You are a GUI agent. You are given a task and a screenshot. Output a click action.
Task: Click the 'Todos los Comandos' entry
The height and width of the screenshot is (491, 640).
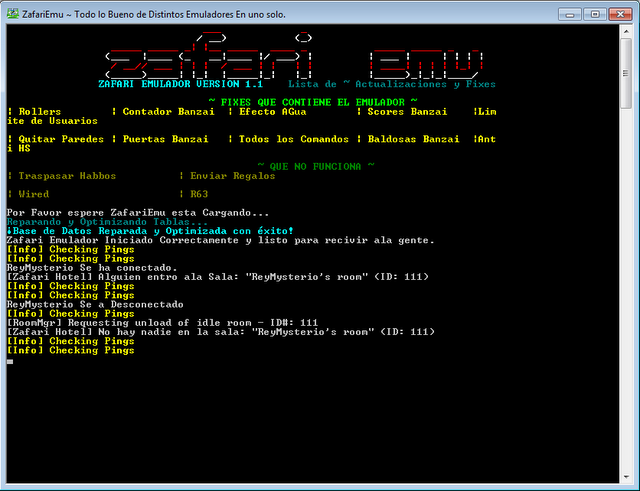(294, 139)
